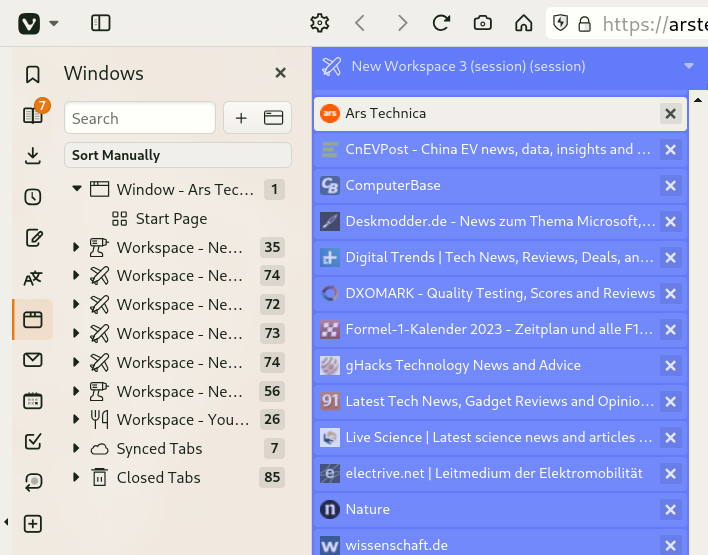
Task: Focus the Windows panel search field
Action: (x=140, y=118)
